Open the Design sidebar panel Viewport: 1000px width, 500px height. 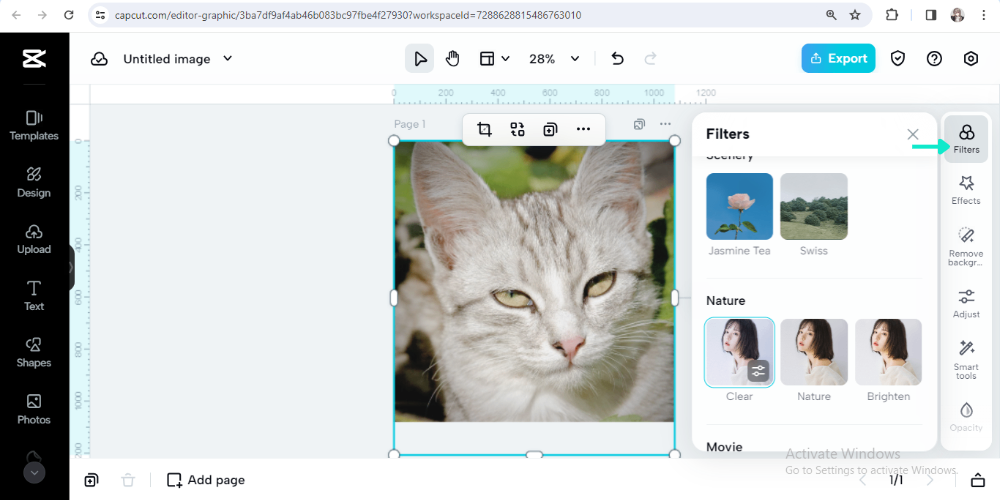(x=34, y=182)
